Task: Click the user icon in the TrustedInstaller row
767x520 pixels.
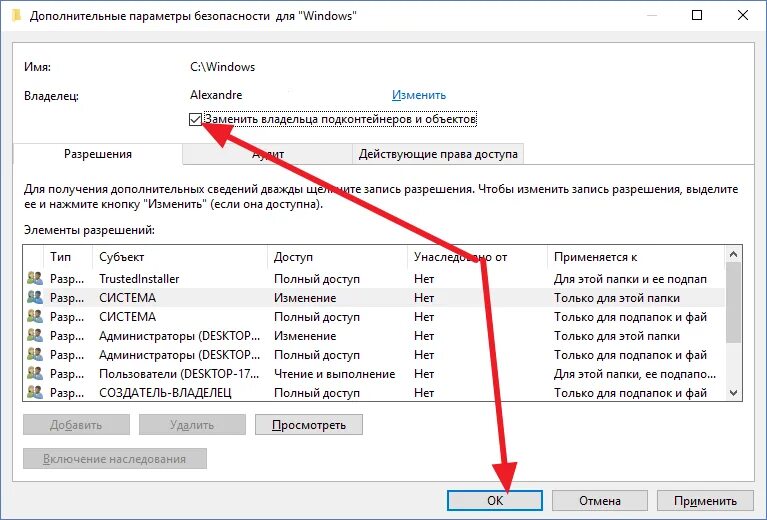Action: (35, 278)
